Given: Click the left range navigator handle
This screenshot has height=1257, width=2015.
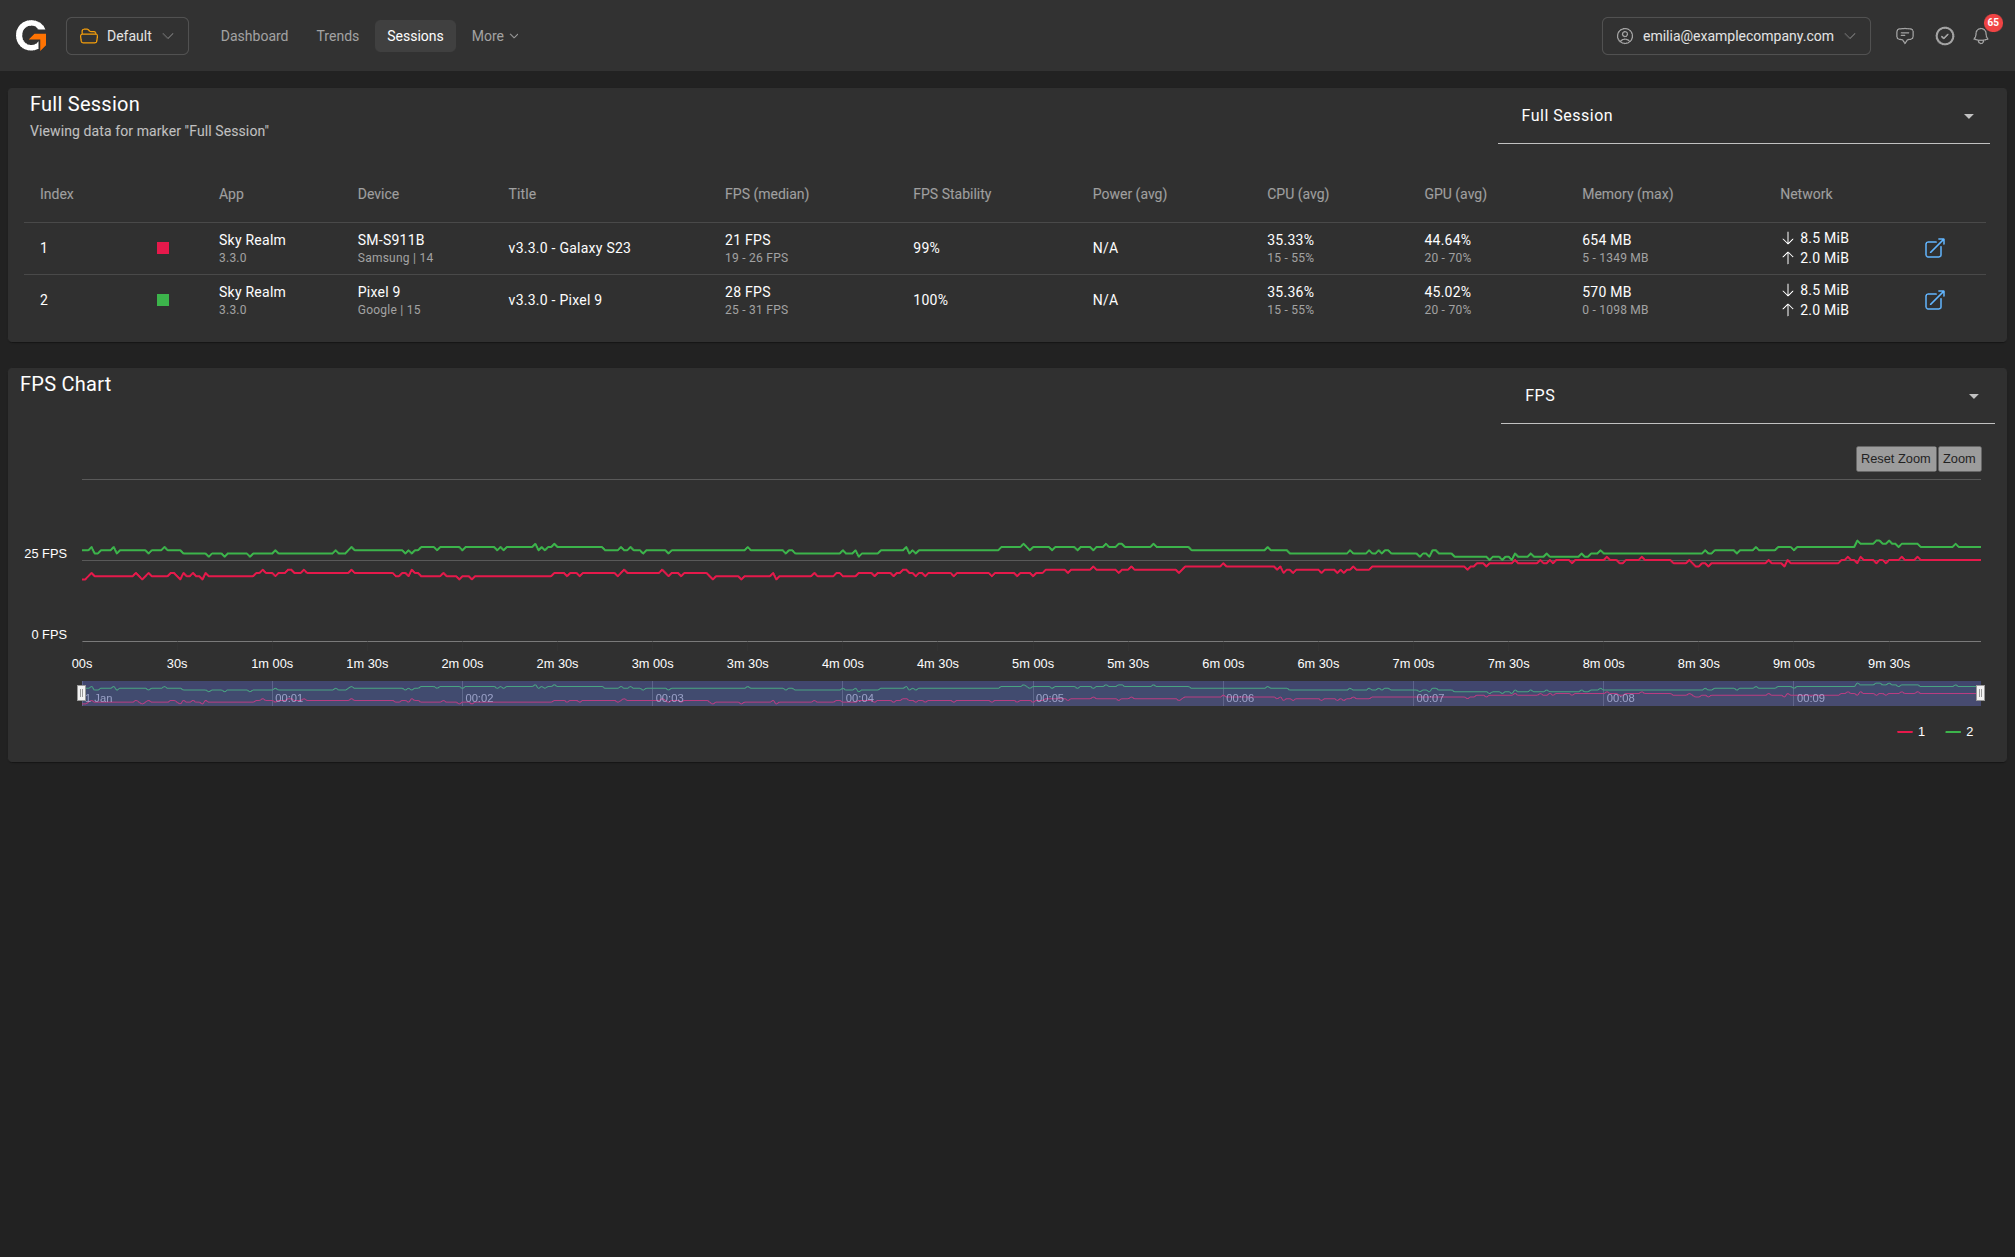Looking at the screenshot, I should point(82,693).
